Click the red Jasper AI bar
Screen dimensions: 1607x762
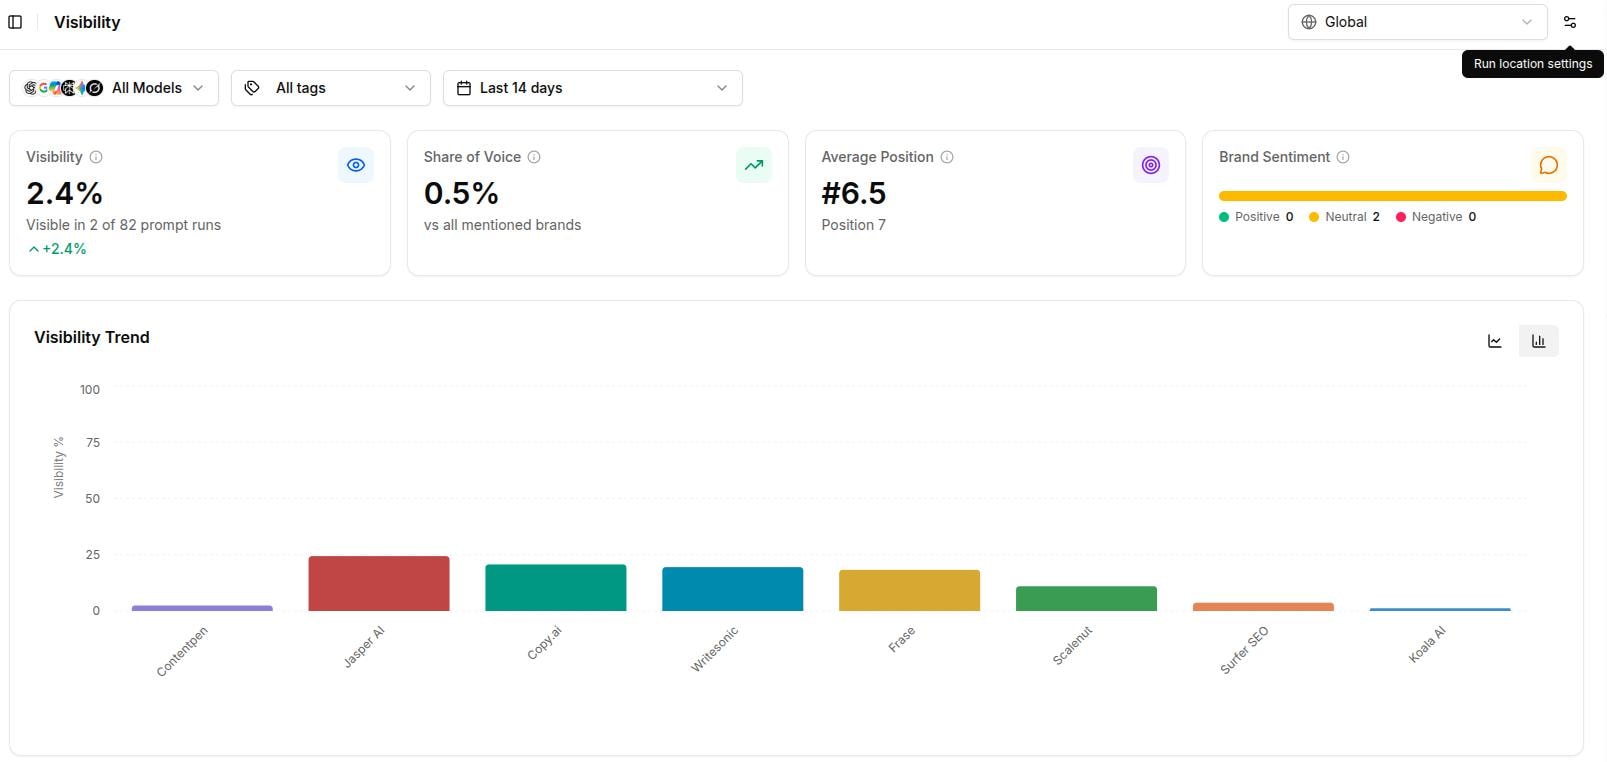(x=379, y=583)
